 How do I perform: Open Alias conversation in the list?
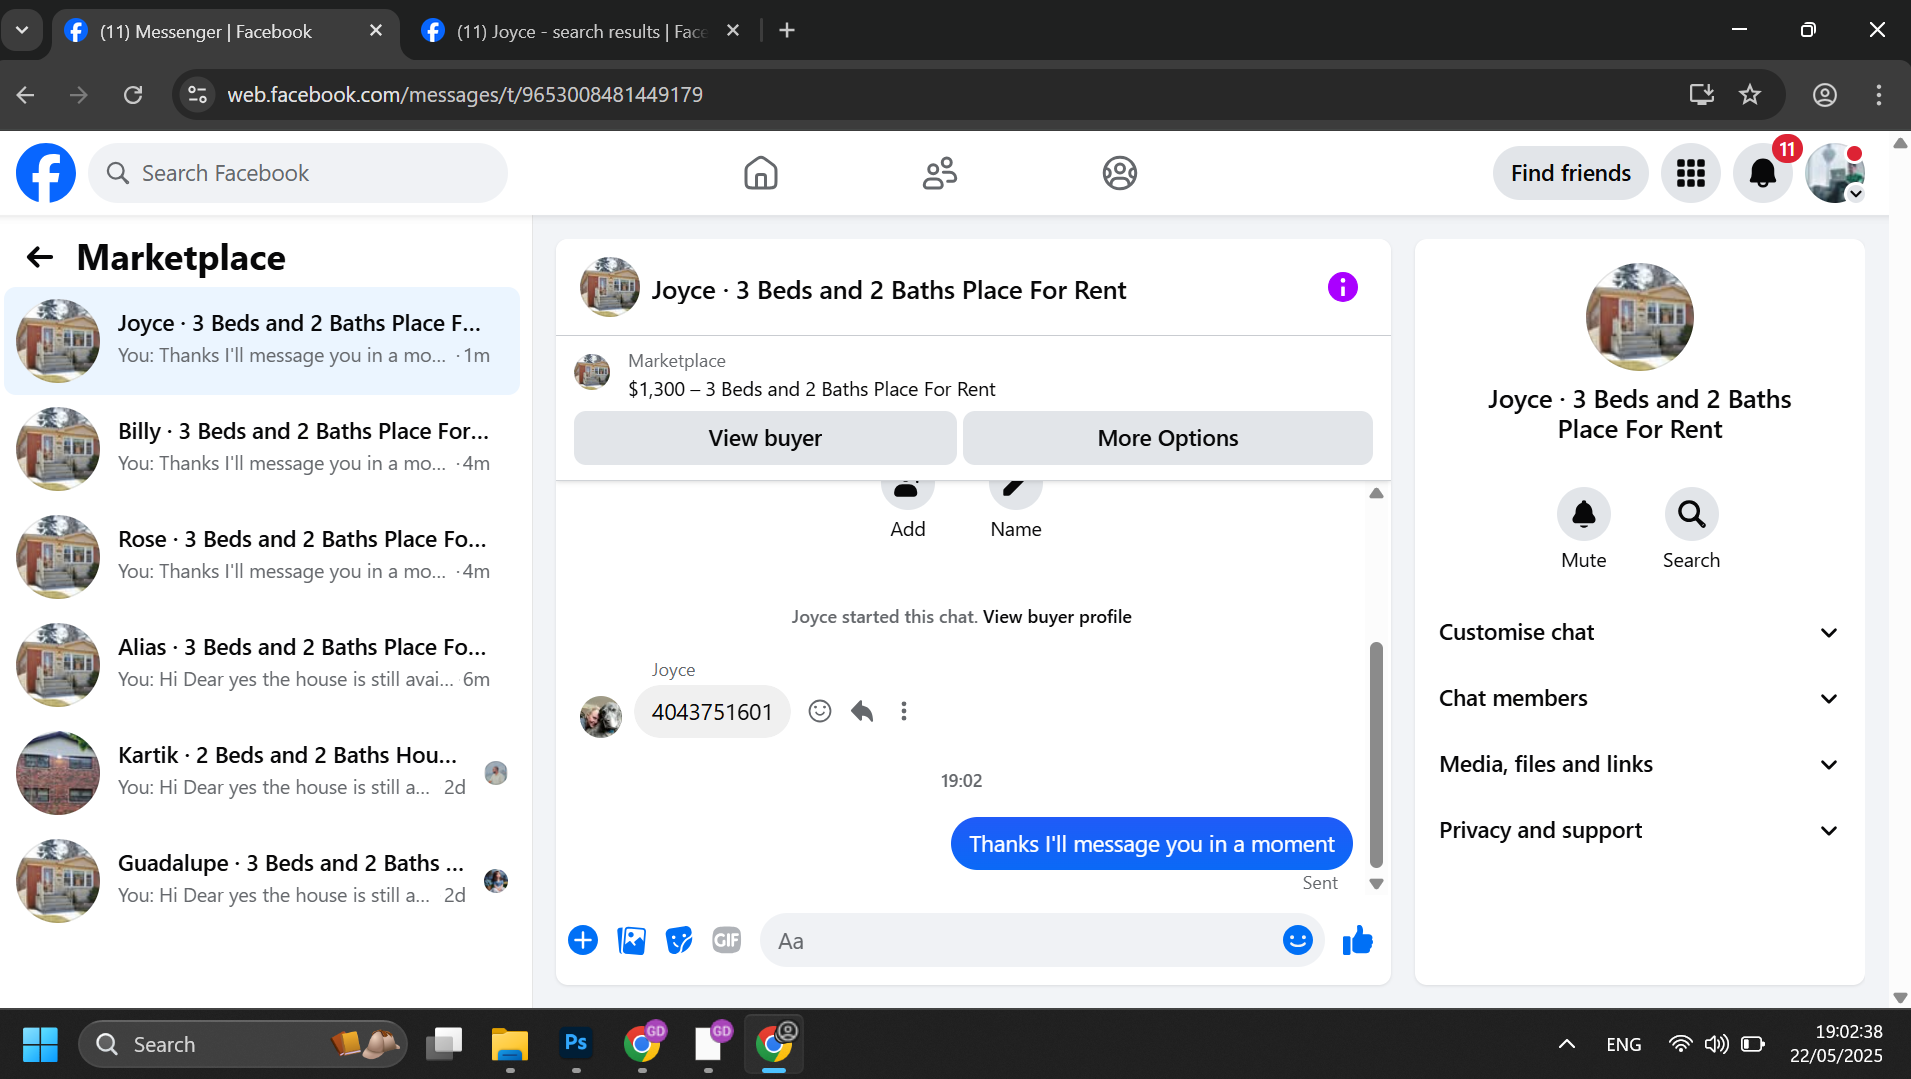point(262,664)
